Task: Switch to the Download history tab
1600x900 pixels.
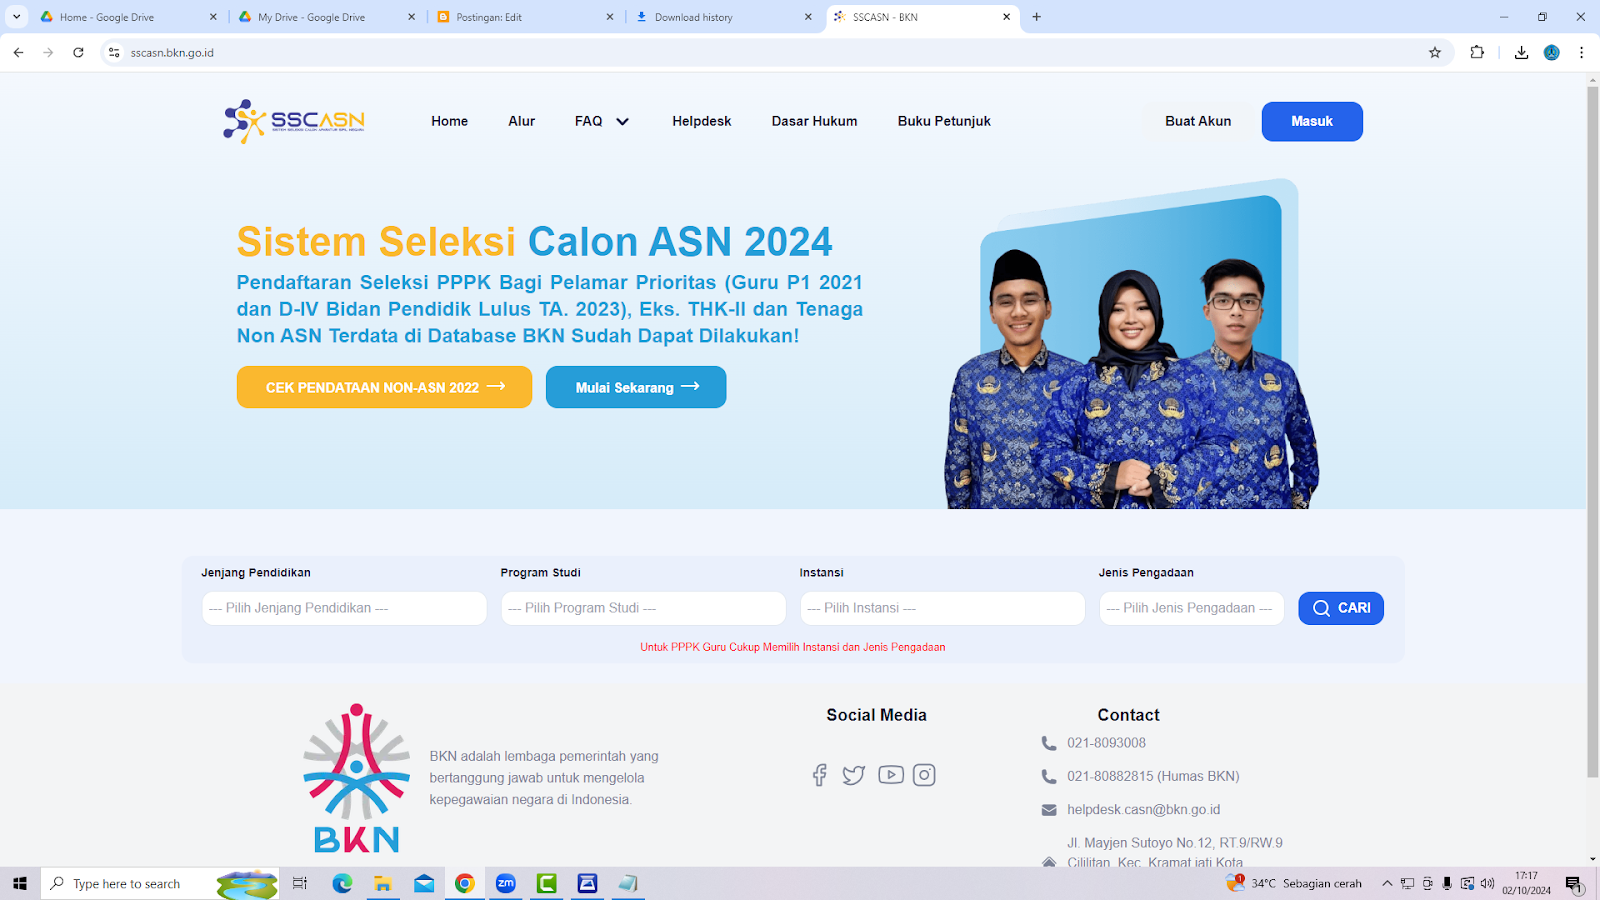Action: tap(724, 17)
